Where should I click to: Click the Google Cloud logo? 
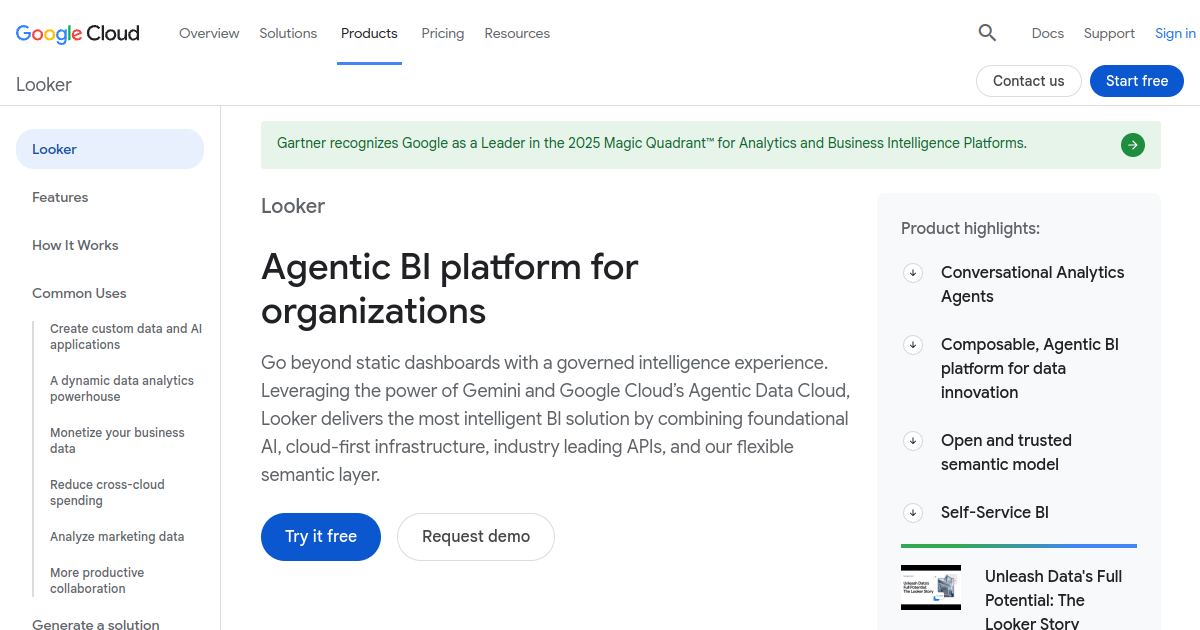(78, 33)
